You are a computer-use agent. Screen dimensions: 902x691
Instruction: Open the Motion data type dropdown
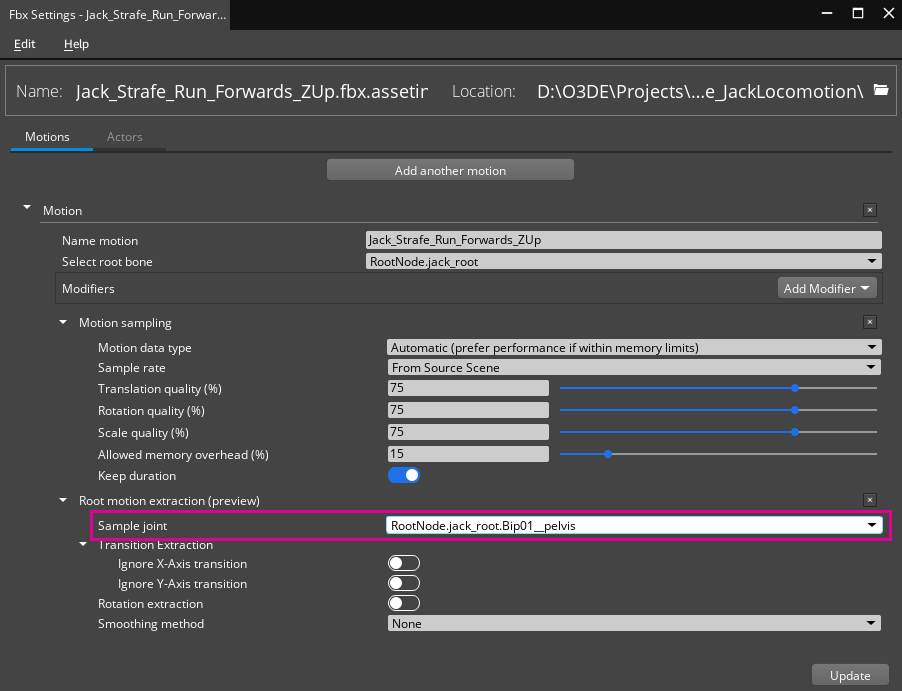point(871,345)
